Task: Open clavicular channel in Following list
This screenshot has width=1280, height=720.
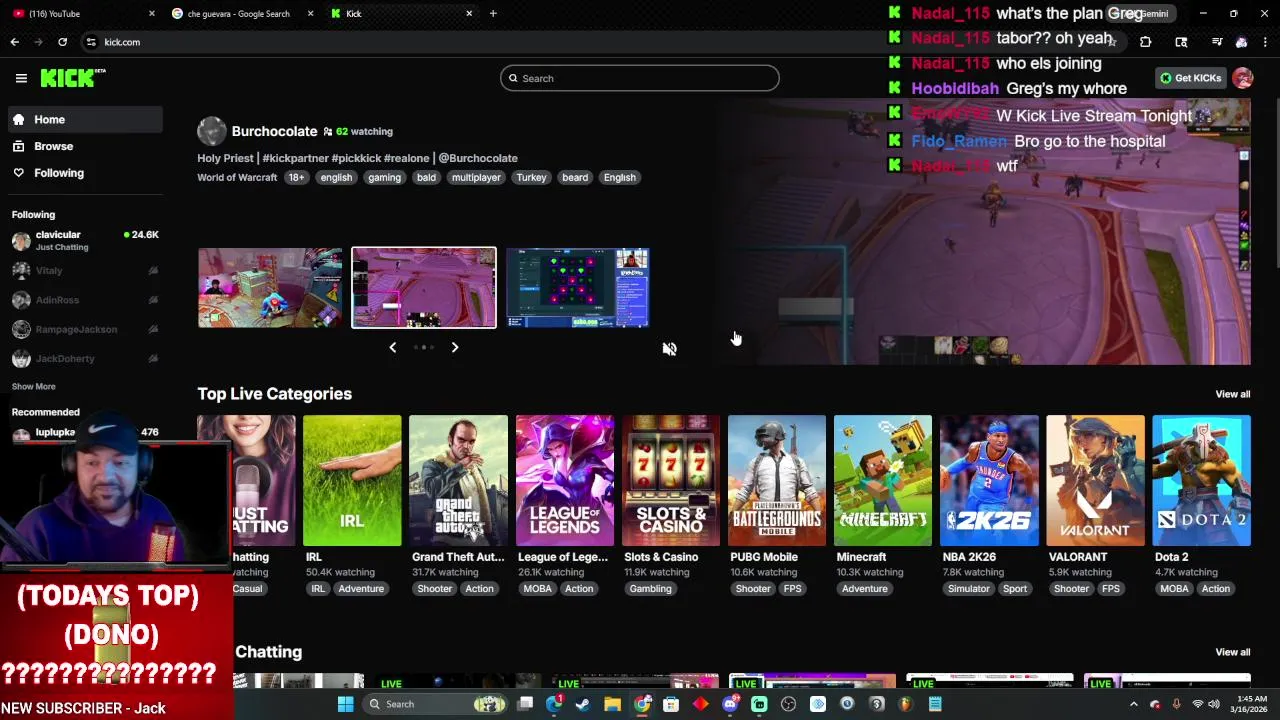Action: [x=85, y=240]
